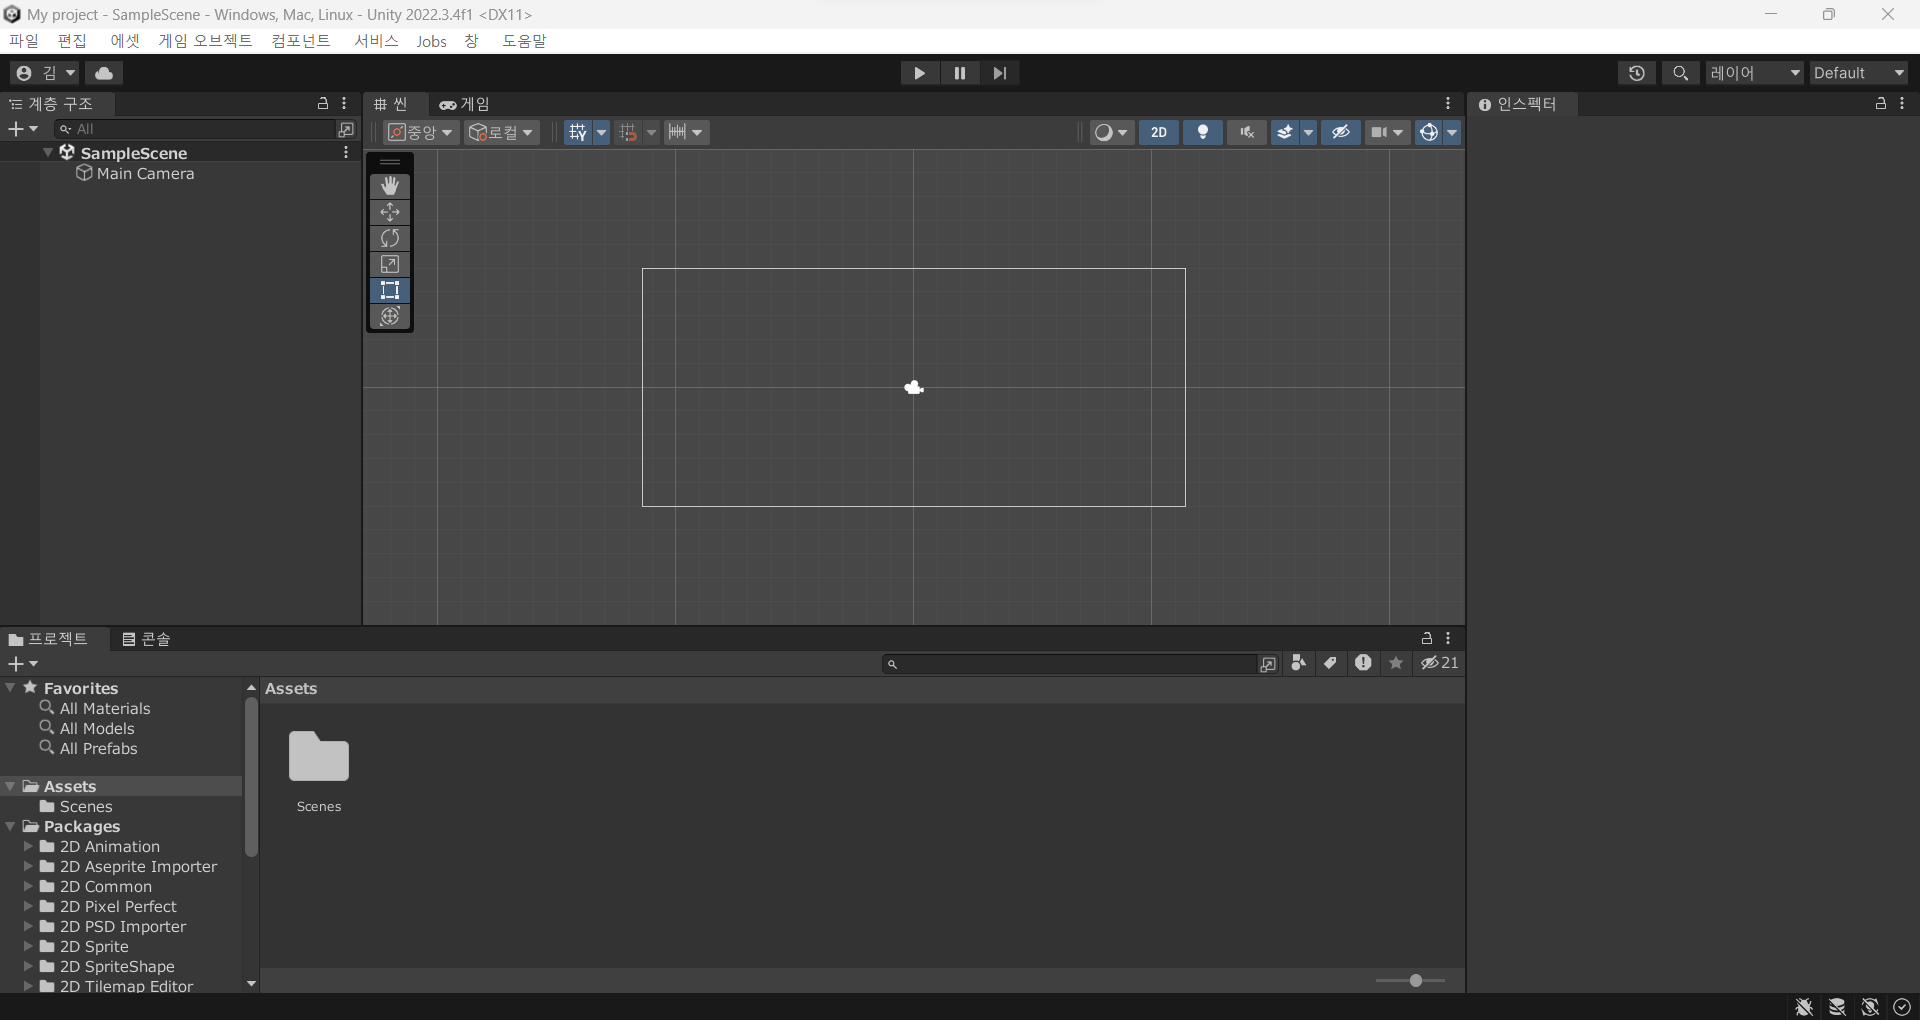Select the Scale tool

[x=390, y=264]
